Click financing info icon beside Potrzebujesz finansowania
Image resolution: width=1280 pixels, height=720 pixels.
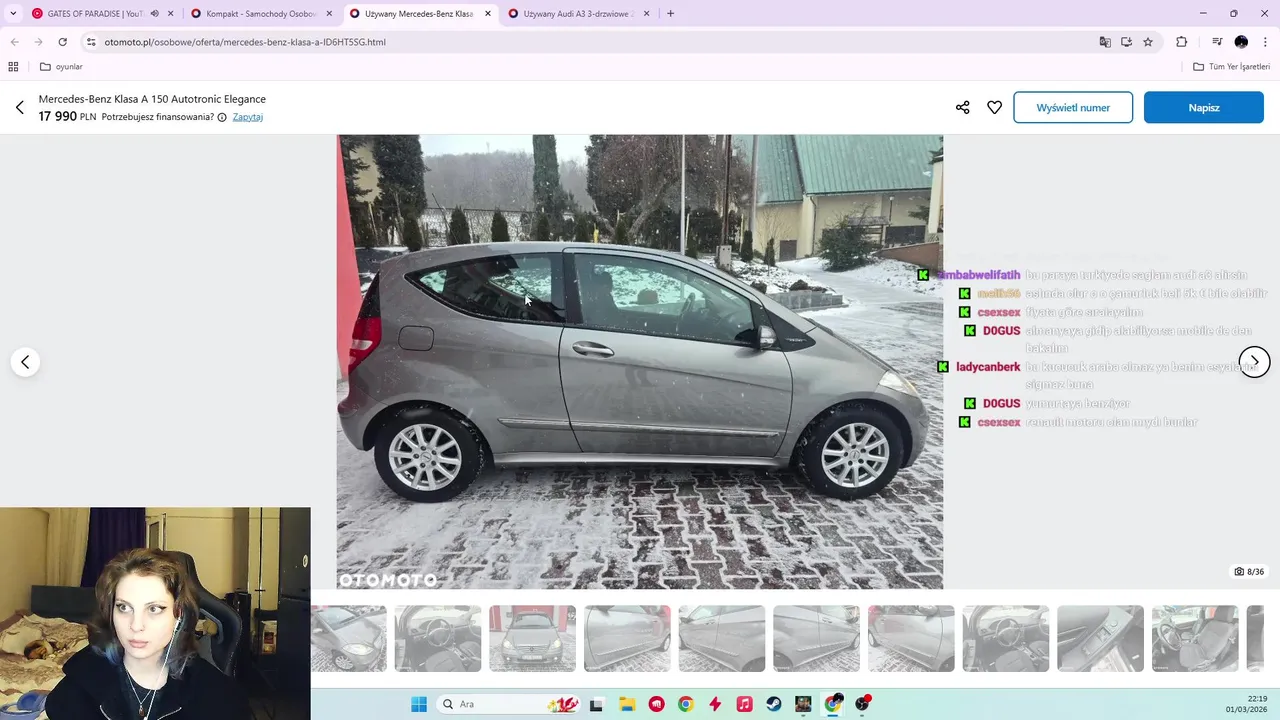tap(222, 117)
